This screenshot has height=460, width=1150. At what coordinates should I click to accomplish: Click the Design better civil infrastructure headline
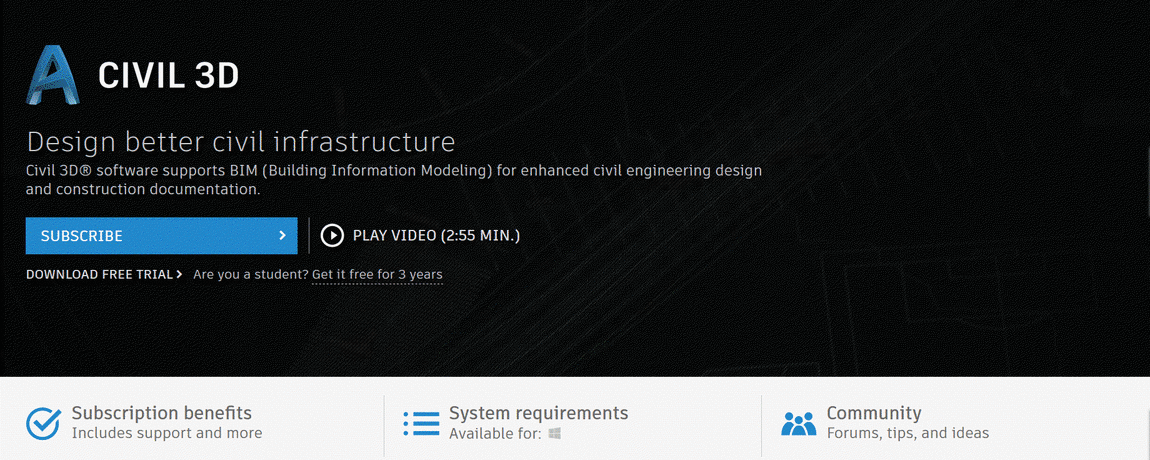tap(241, 141)
